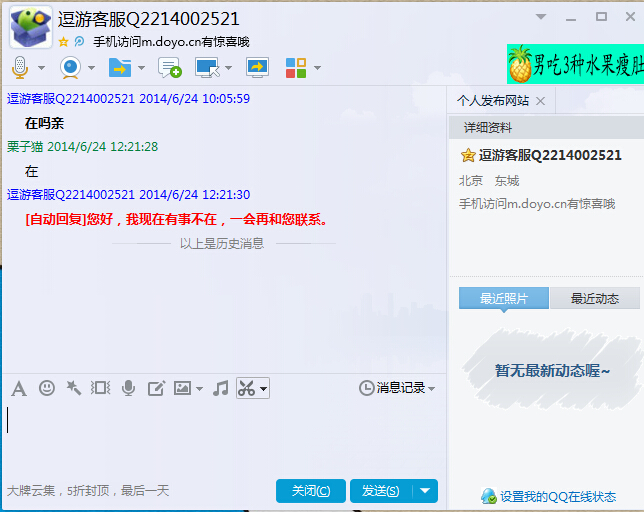
Task: Open 设置我的QQ在线状态 link
Action: click(x=558, y=497)
